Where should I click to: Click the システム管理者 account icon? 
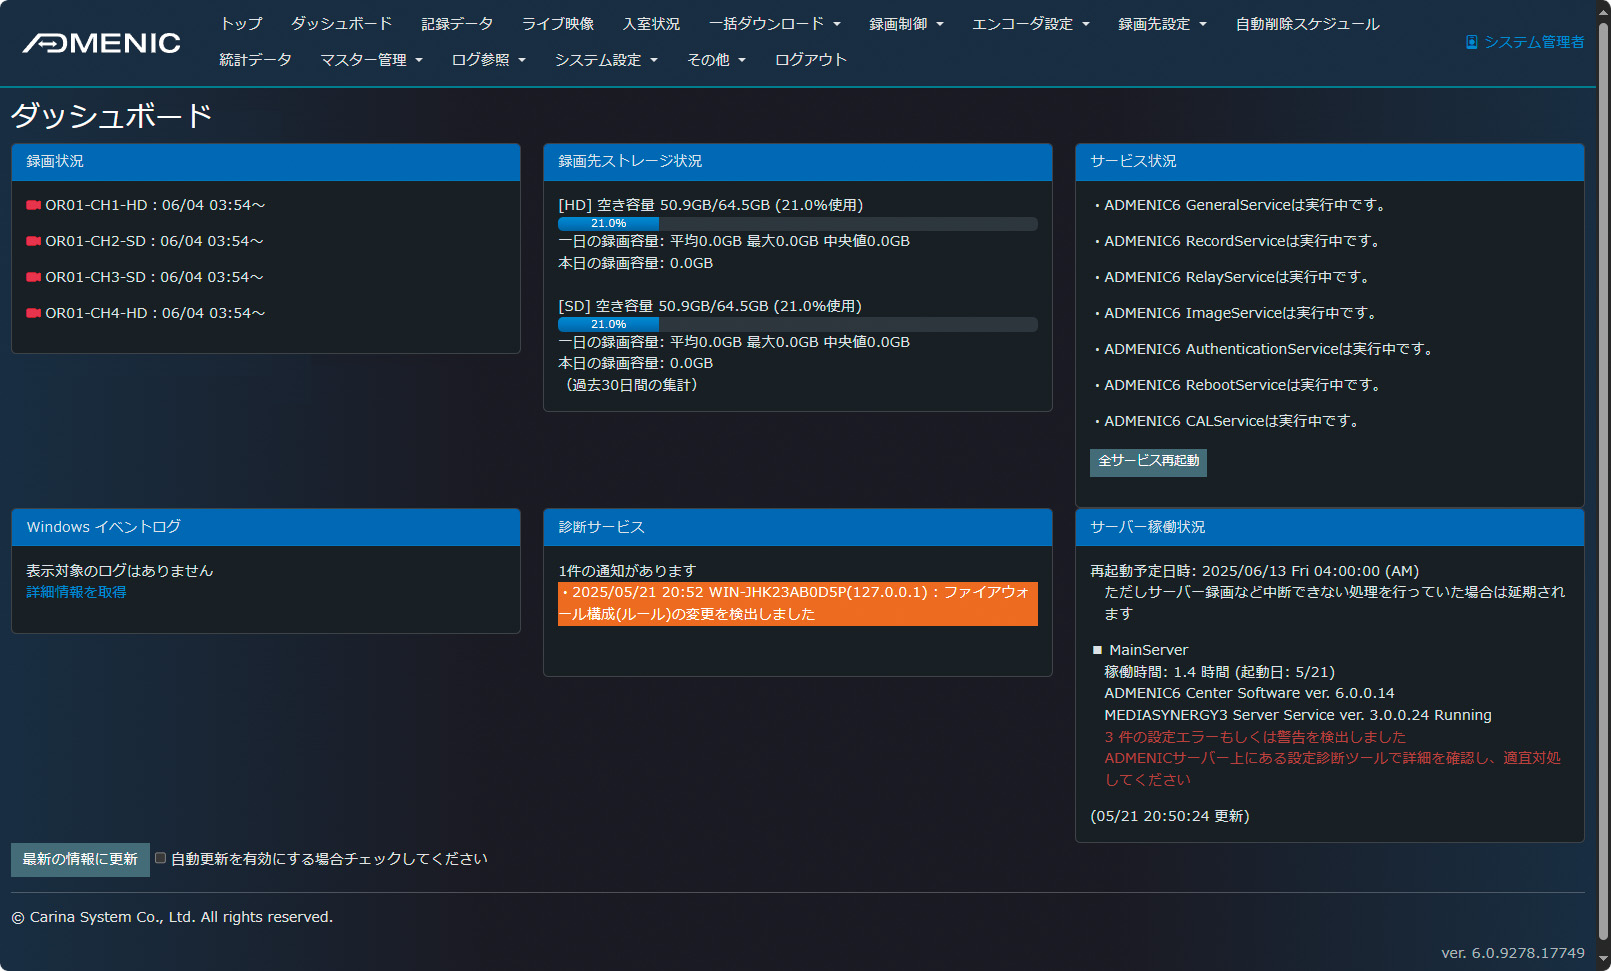click(x=1471, y=42)
